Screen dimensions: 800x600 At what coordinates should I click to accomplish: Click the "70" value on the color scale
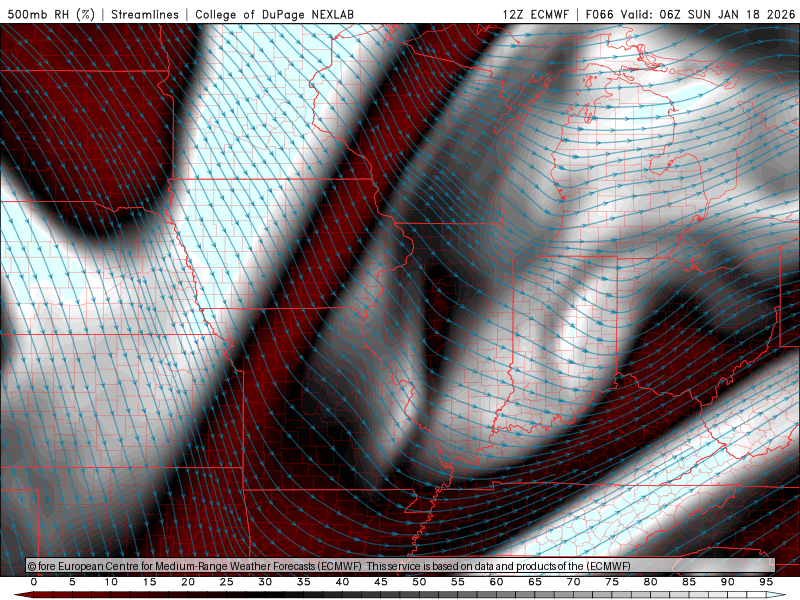[573, 582]
